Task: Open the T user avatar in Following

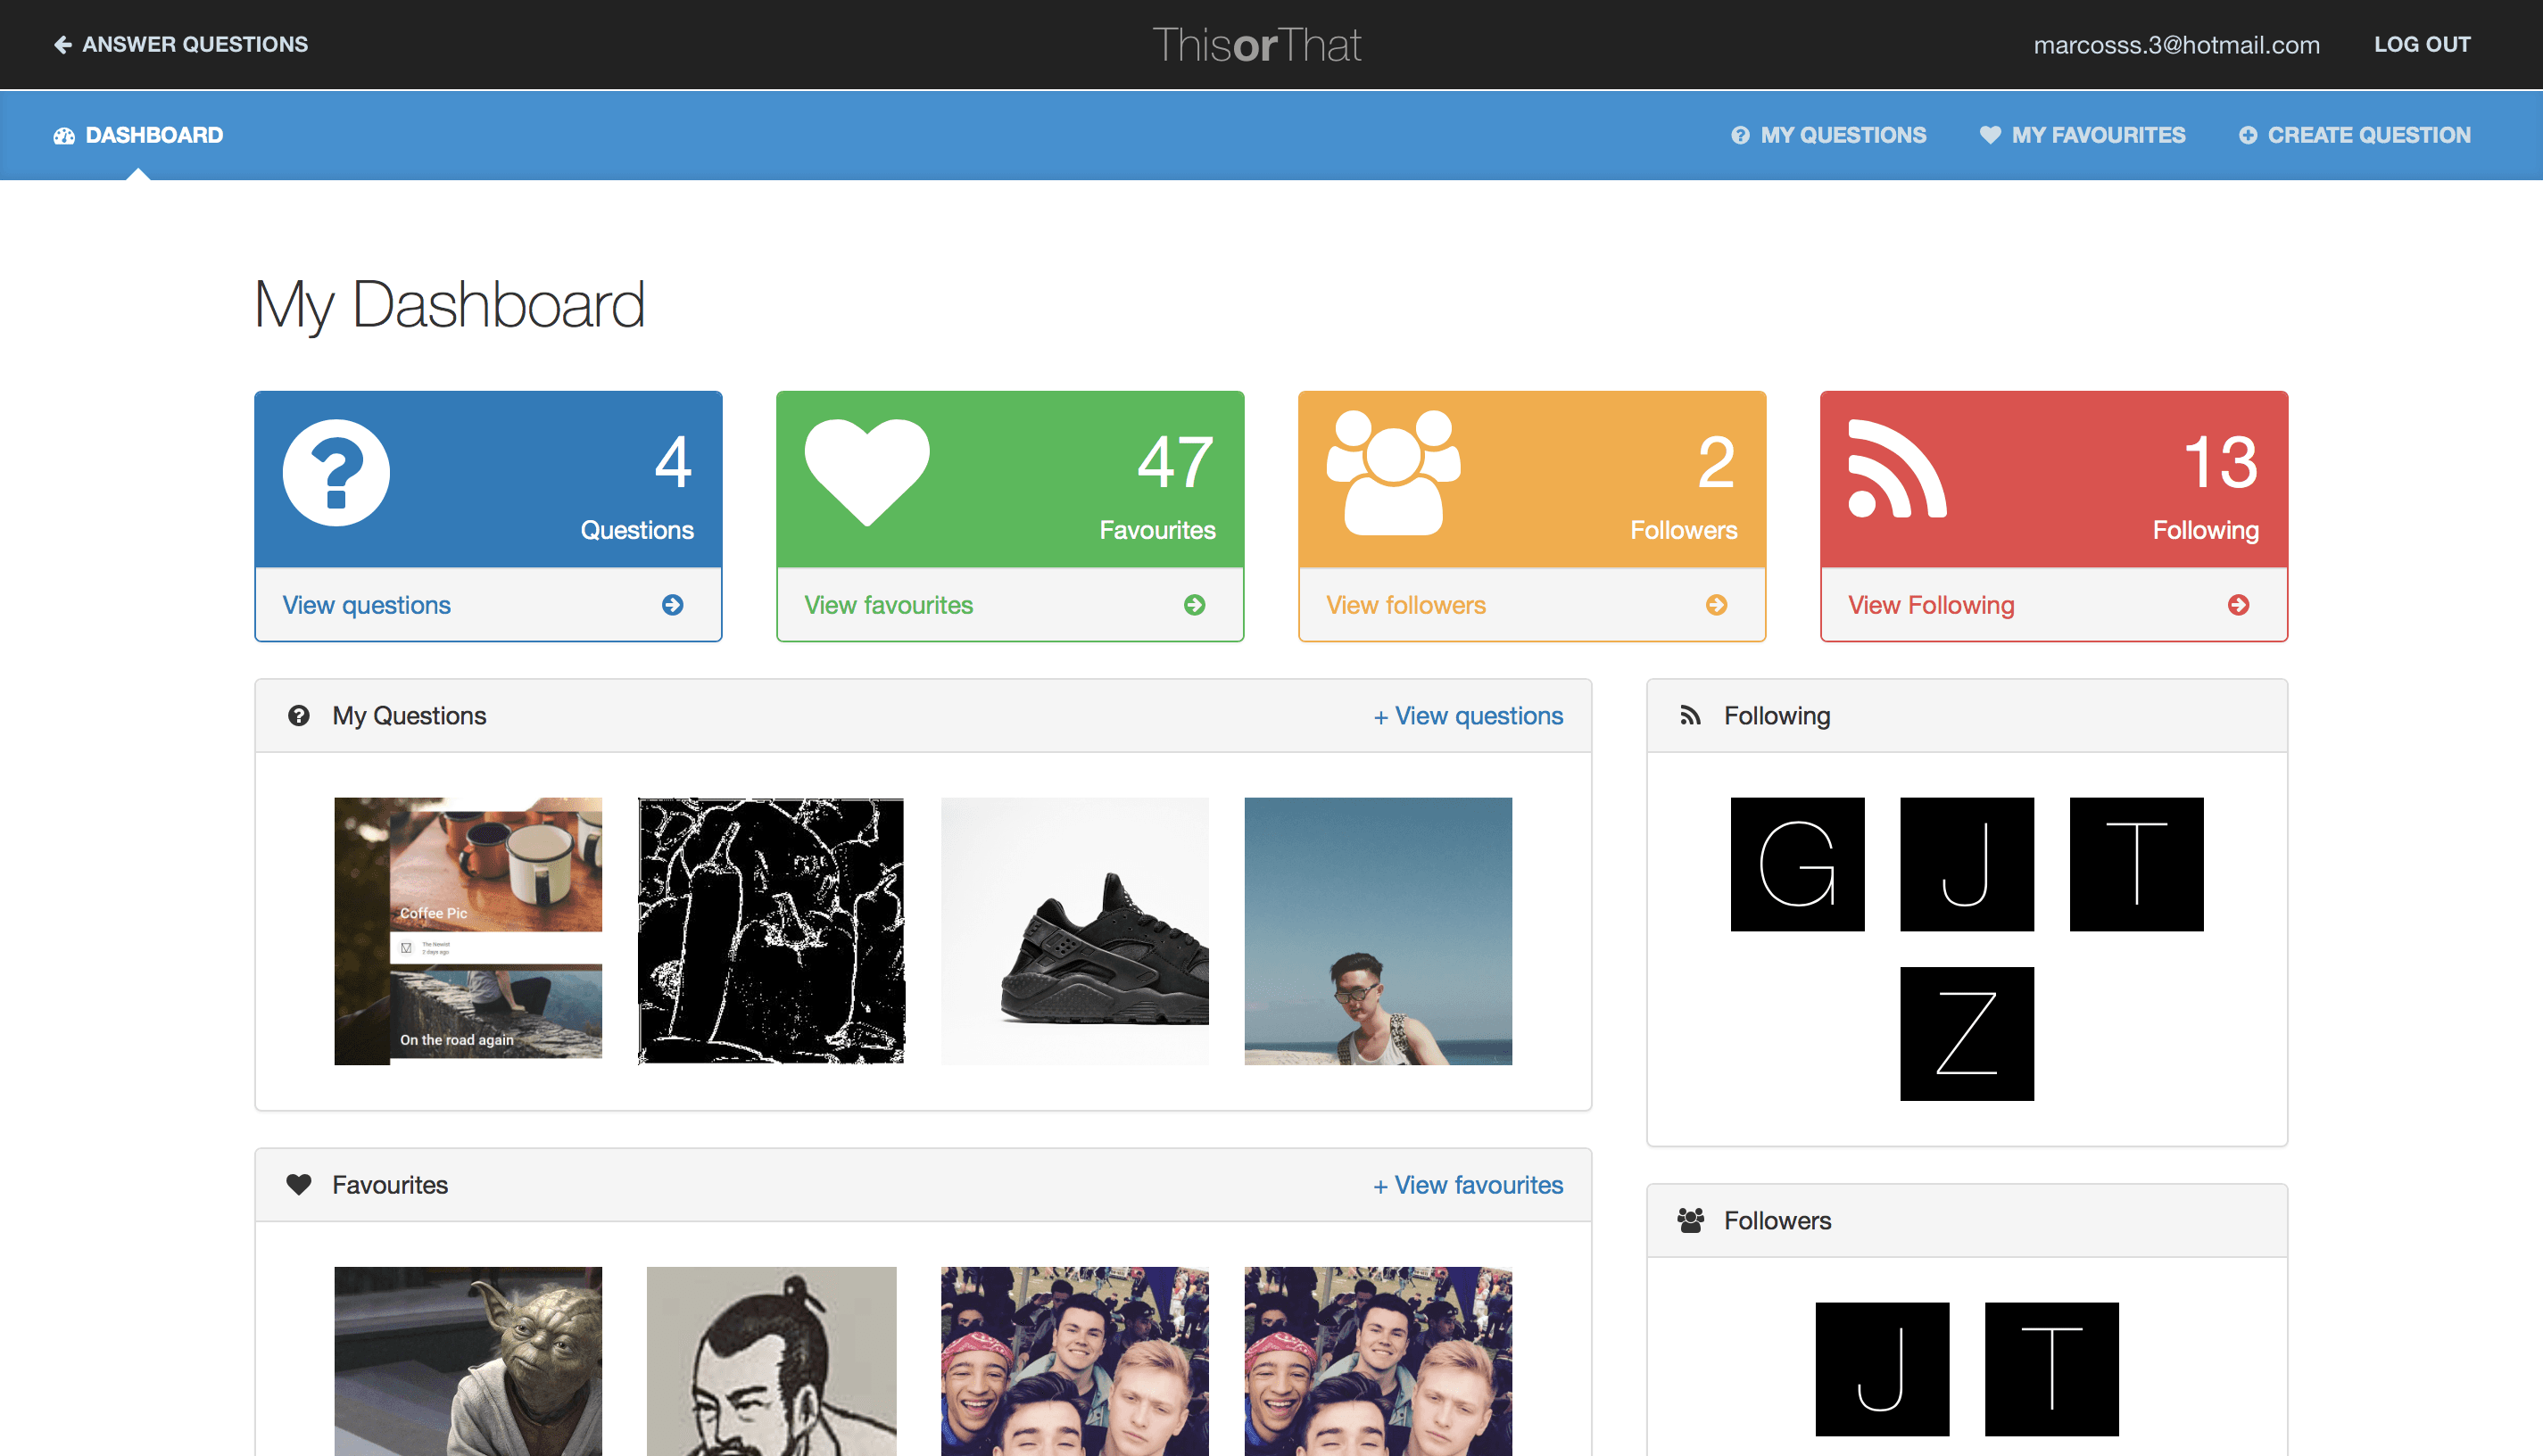Action: pyautogui.click(x=2137, y=865)
